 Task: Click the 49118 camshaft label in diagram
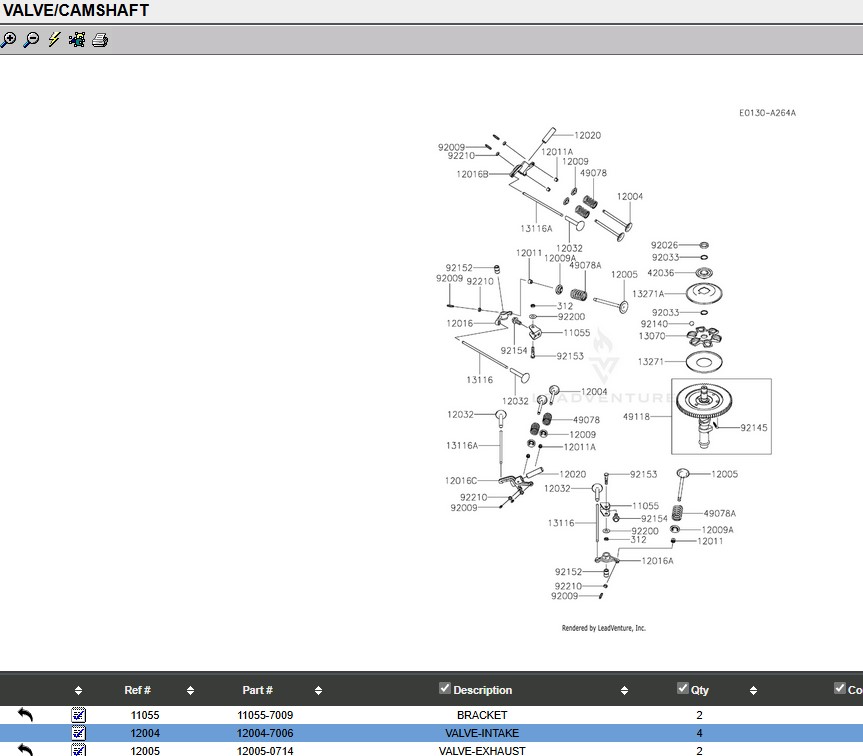[636, 416]
